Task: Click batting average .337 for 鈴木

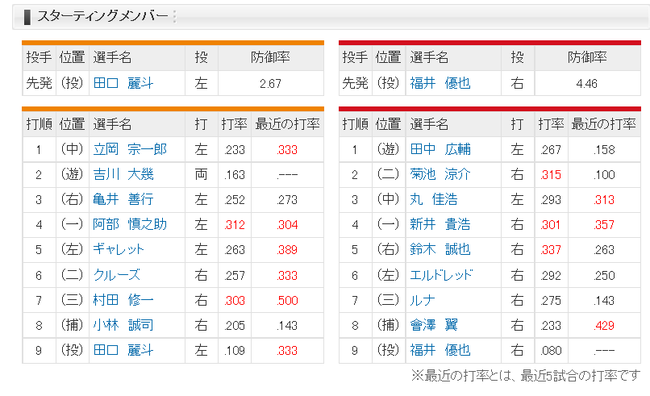Action: pos(551,250)
